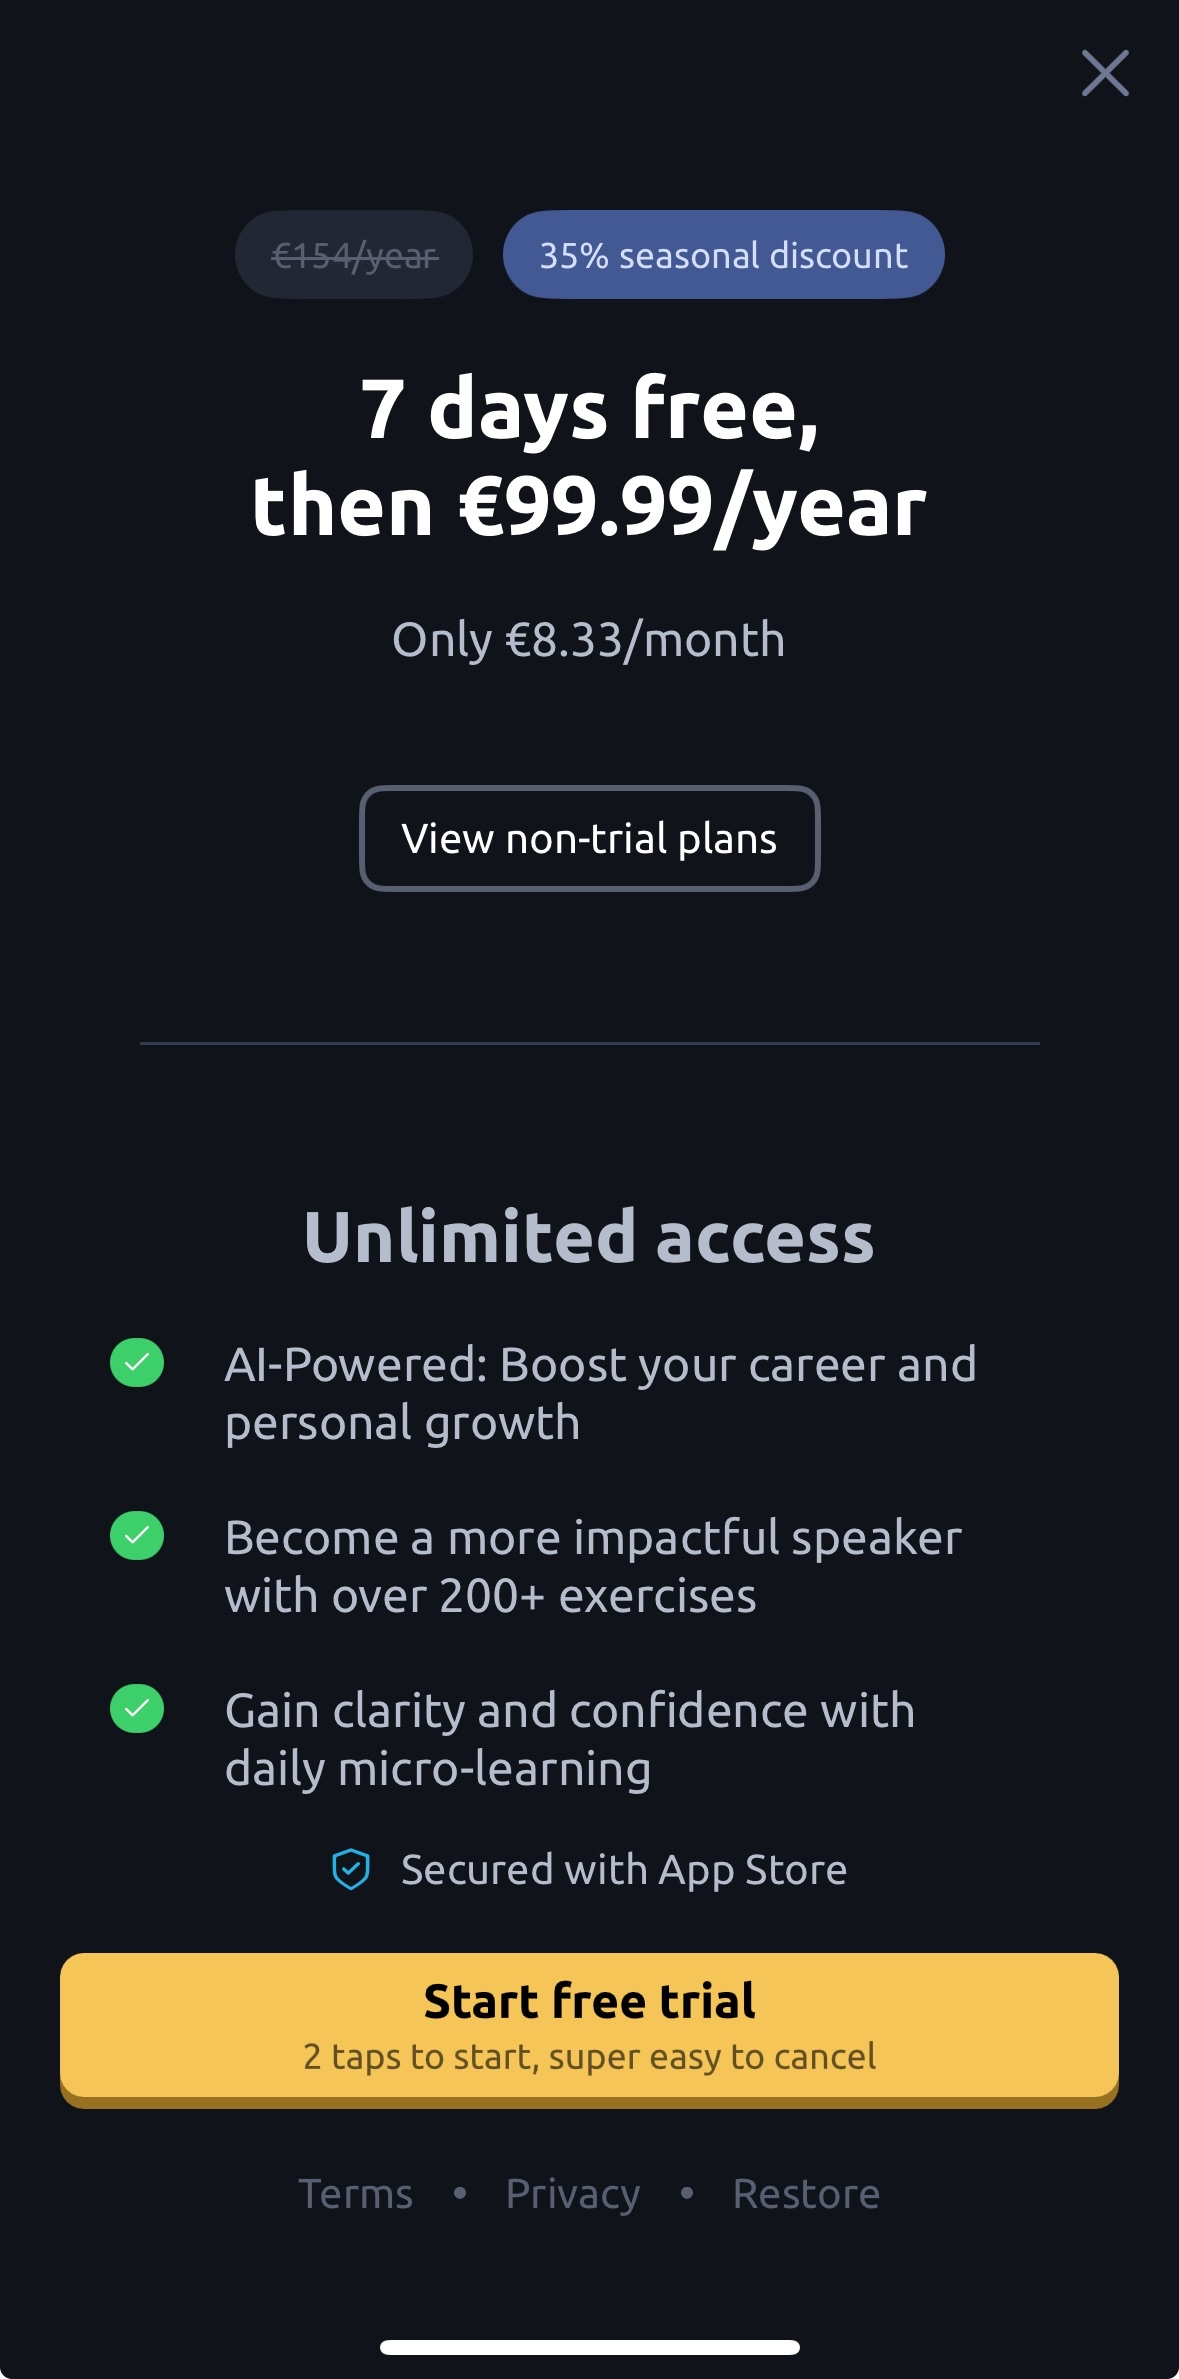Open View non-trial plans
Screen dimensions: 1179x2379
coord(589,839)
